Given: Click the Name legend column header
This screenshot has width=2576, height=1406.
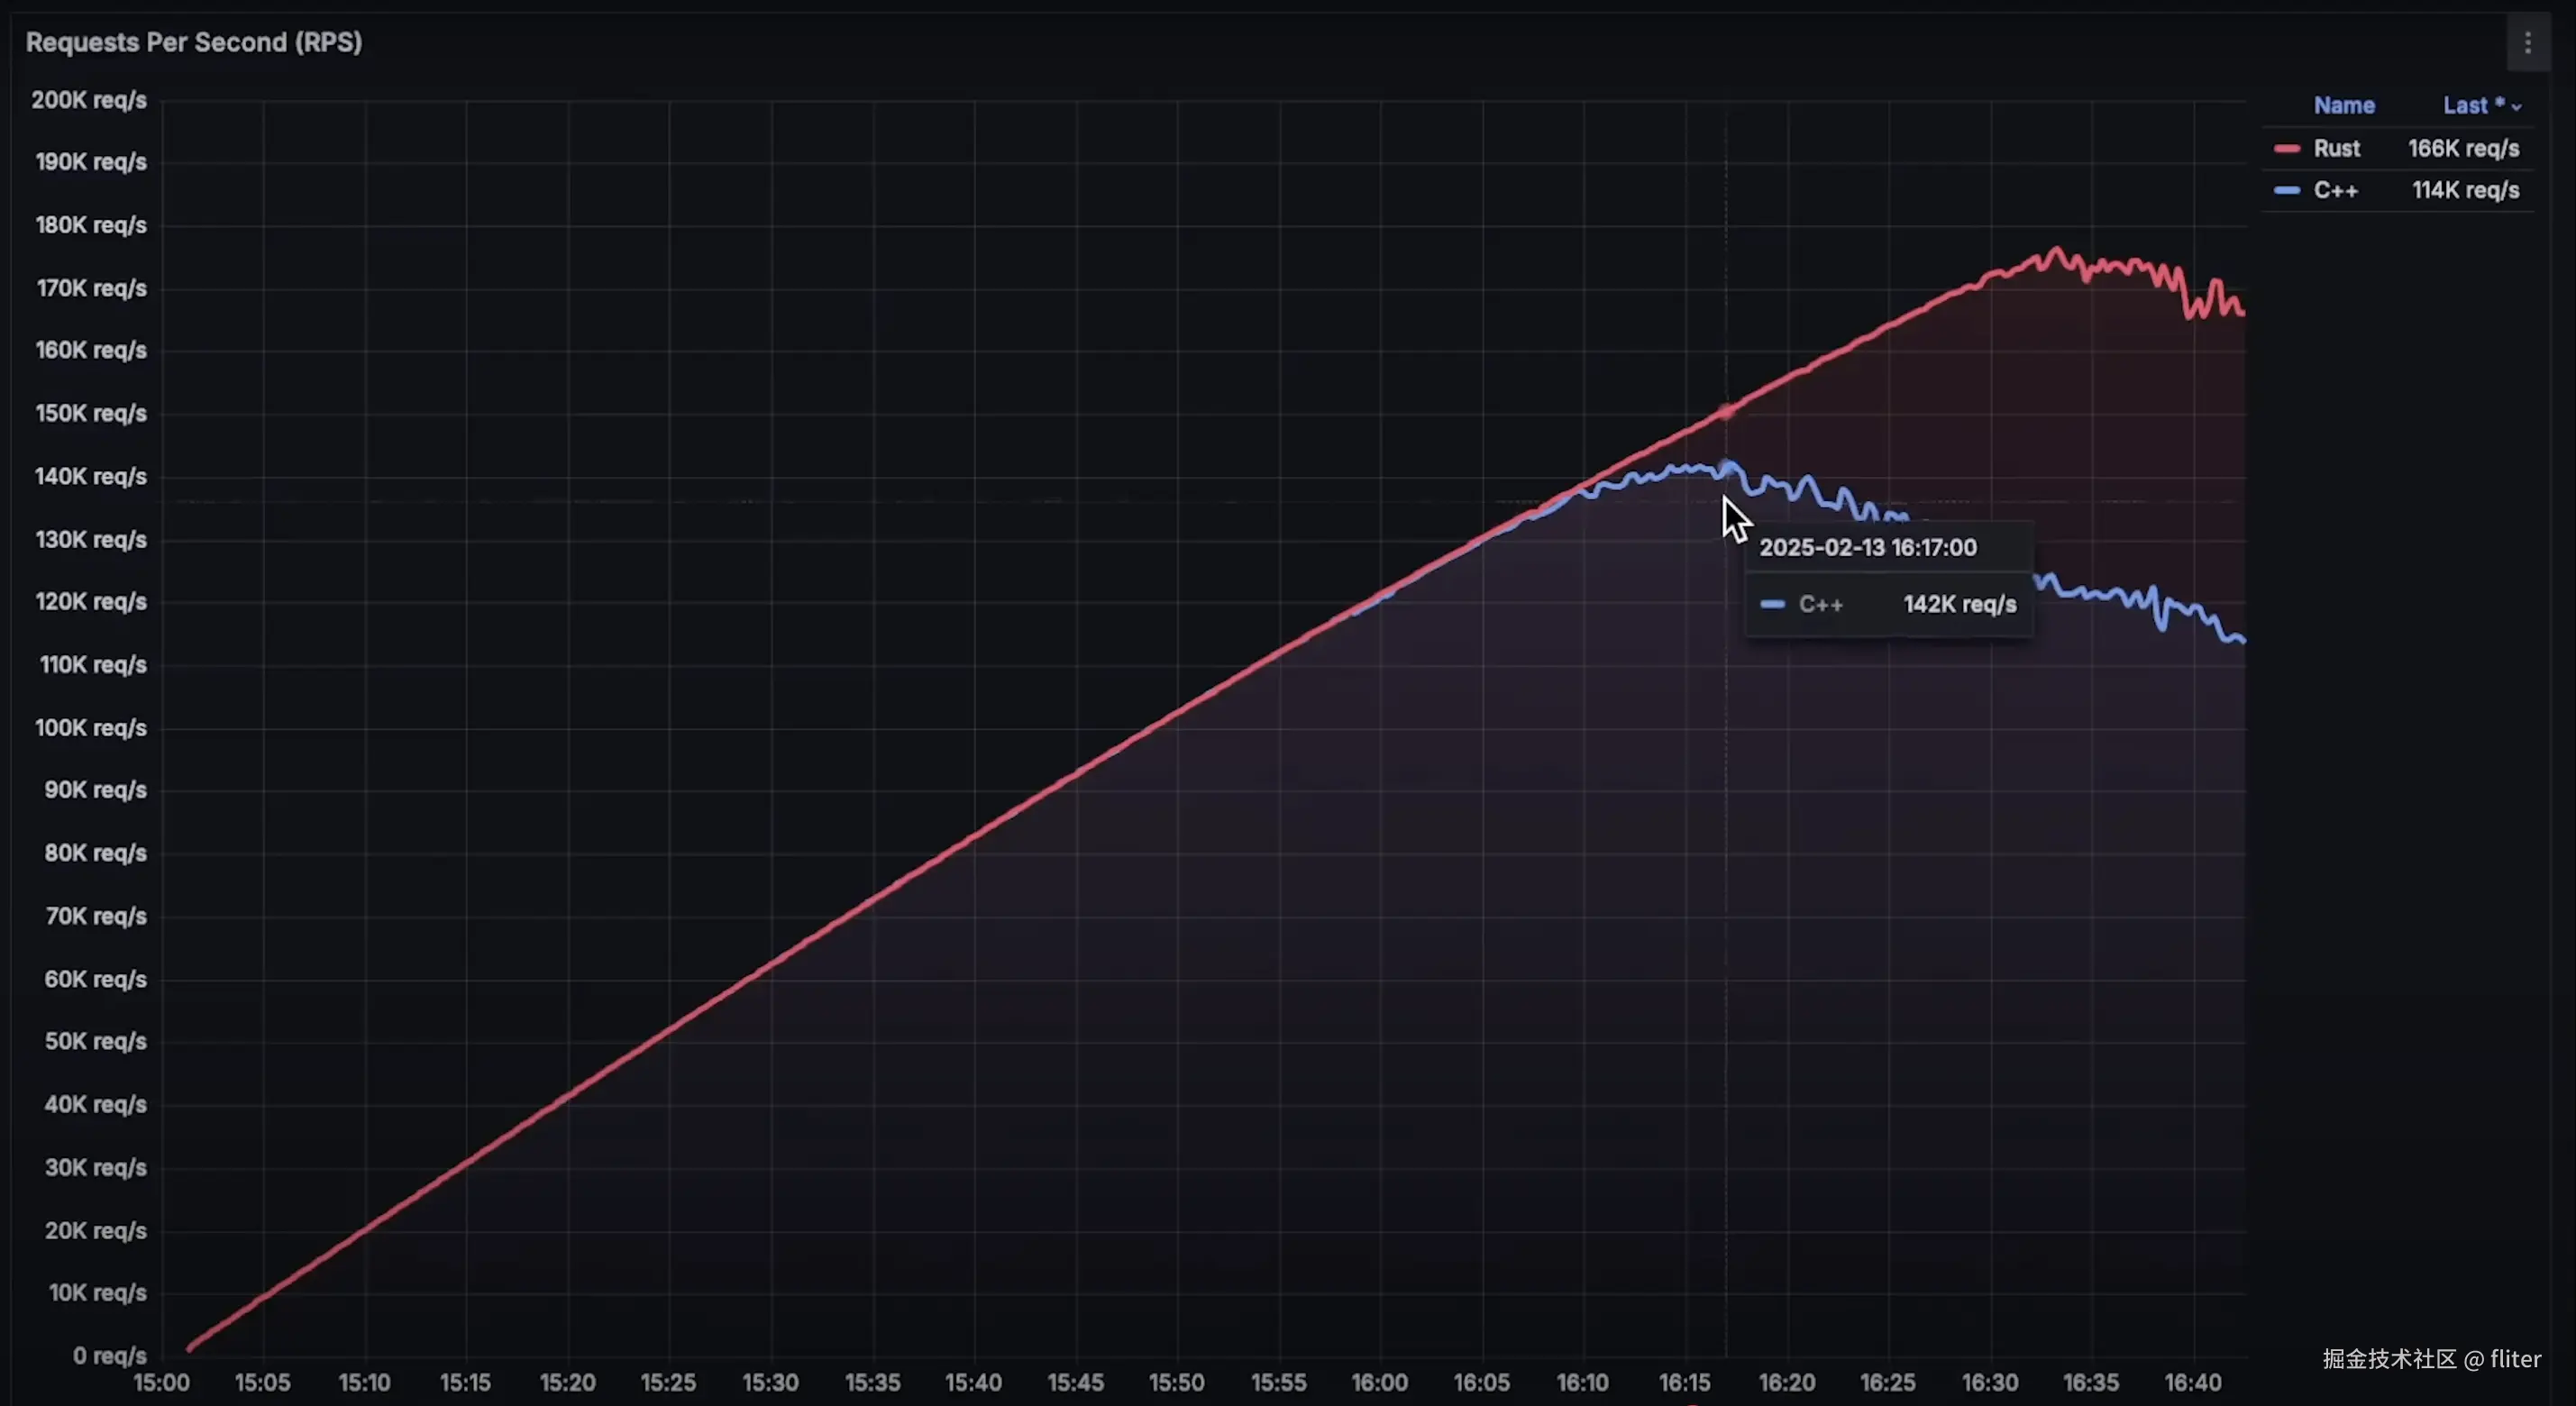Looking at the screenshot, I should (x=2343, y=106).
